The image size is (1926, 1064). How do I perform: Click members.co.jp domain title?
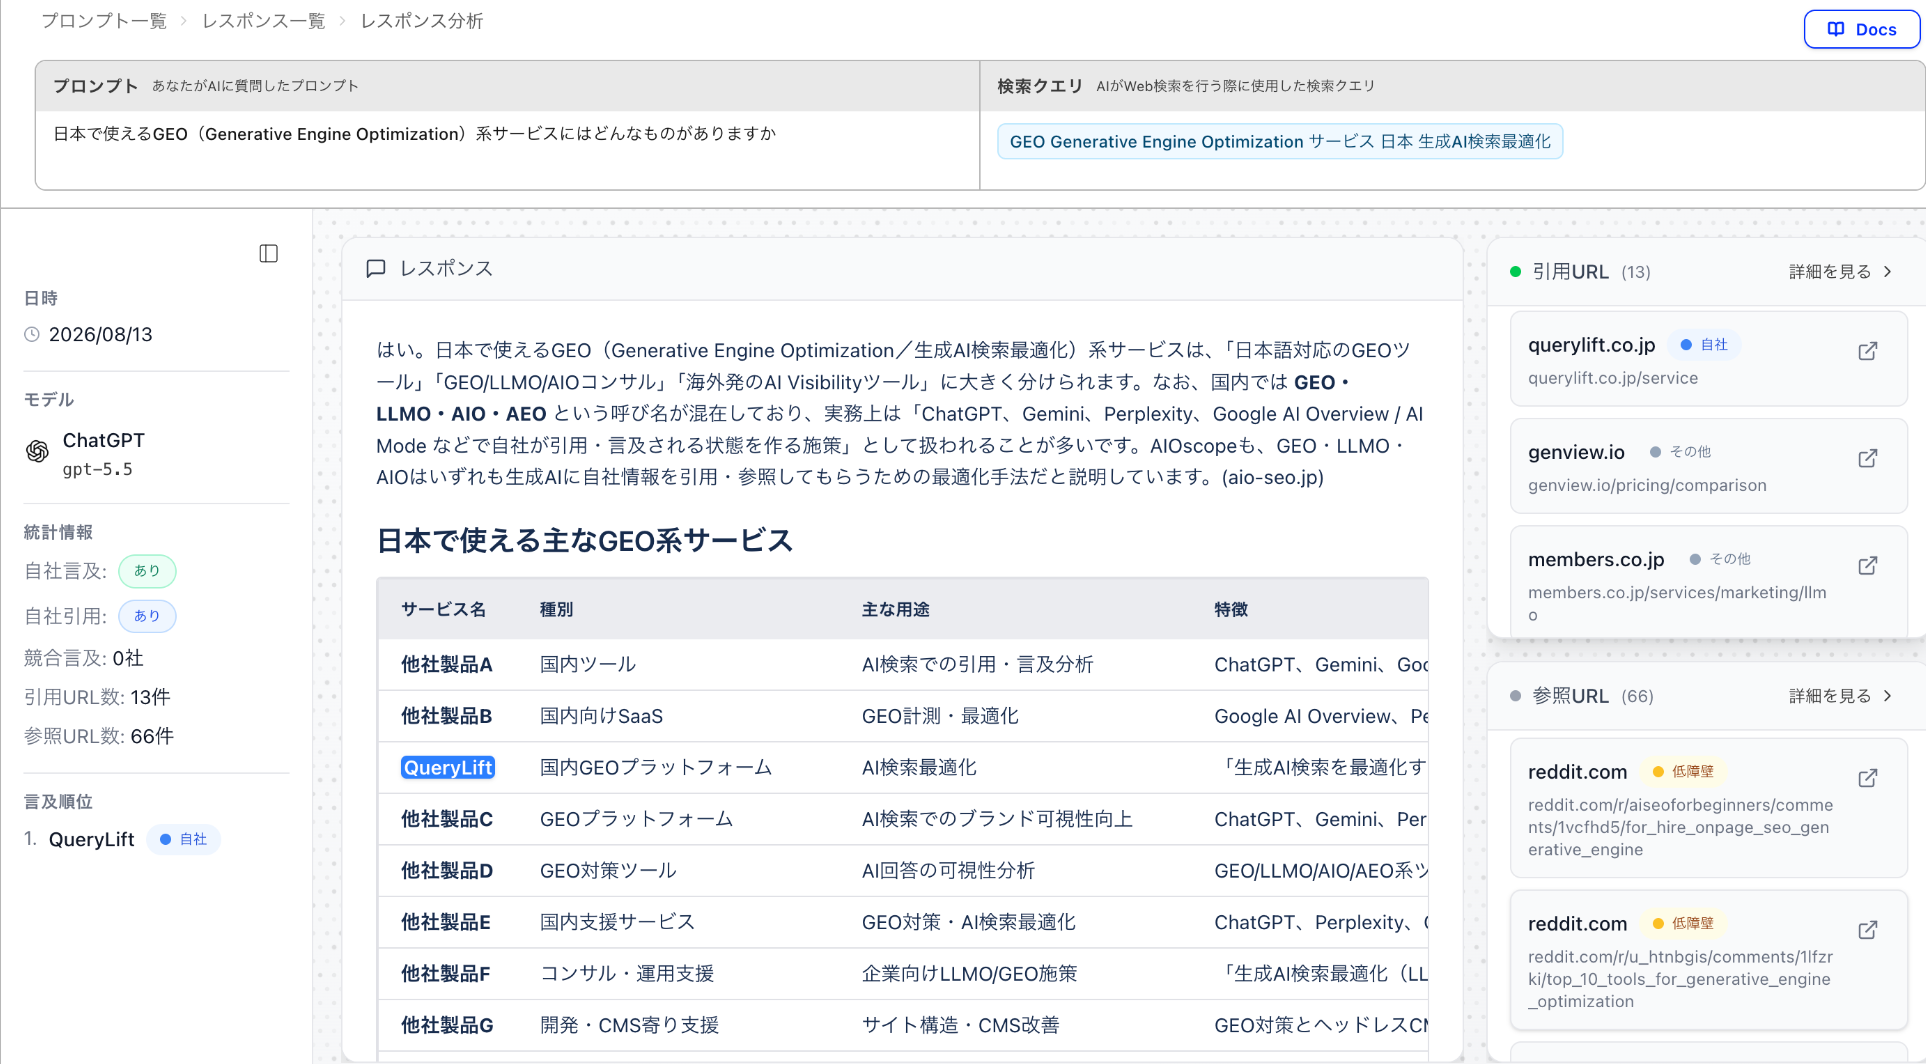1596,559
